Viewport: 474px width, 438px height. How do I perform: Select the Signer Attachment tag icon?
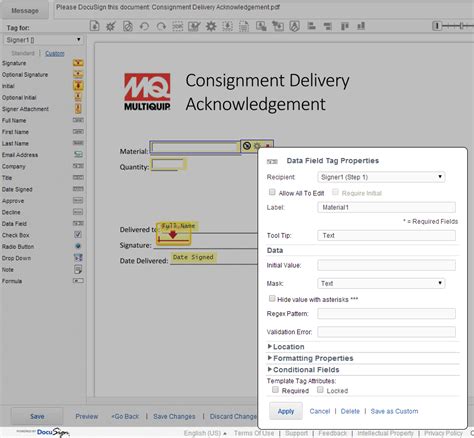click(78, 108)
